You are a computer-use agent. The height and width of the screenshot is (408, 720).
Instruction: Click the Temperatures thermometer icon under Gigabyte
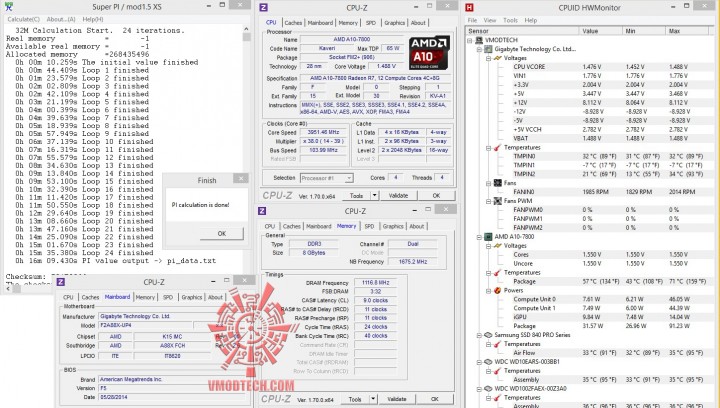pyautogui.click(x=498, y=147)
